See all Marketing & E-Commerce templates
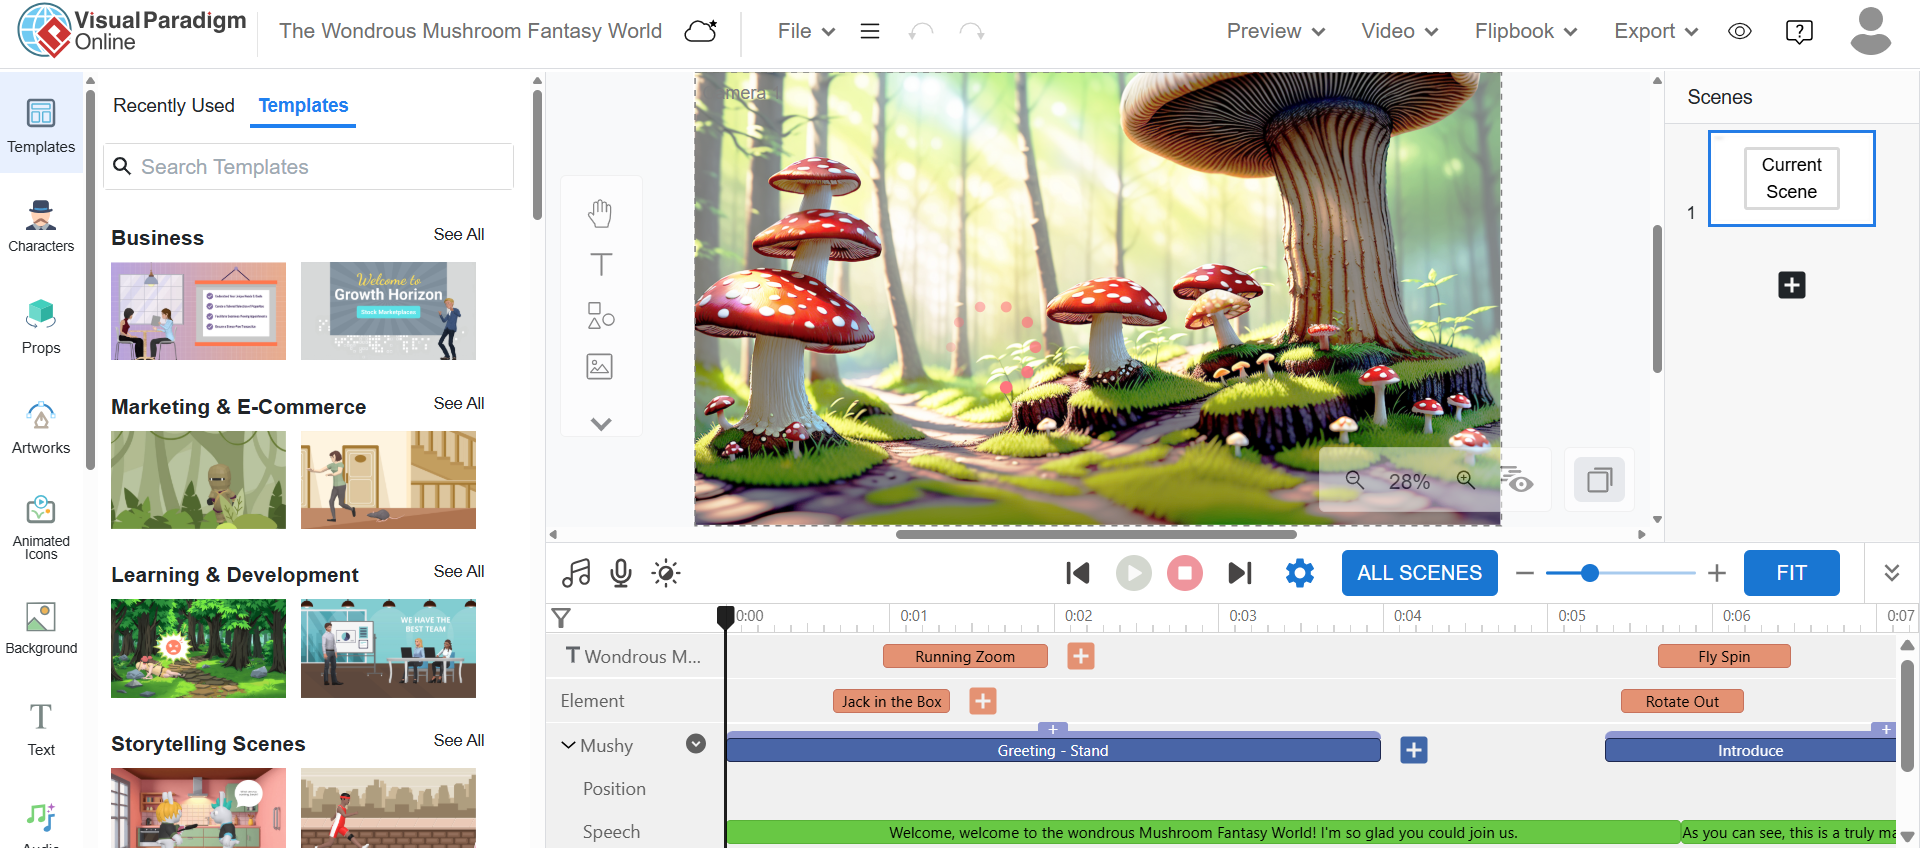This screenshot has height=848, width=1920. tap(459, 403)
